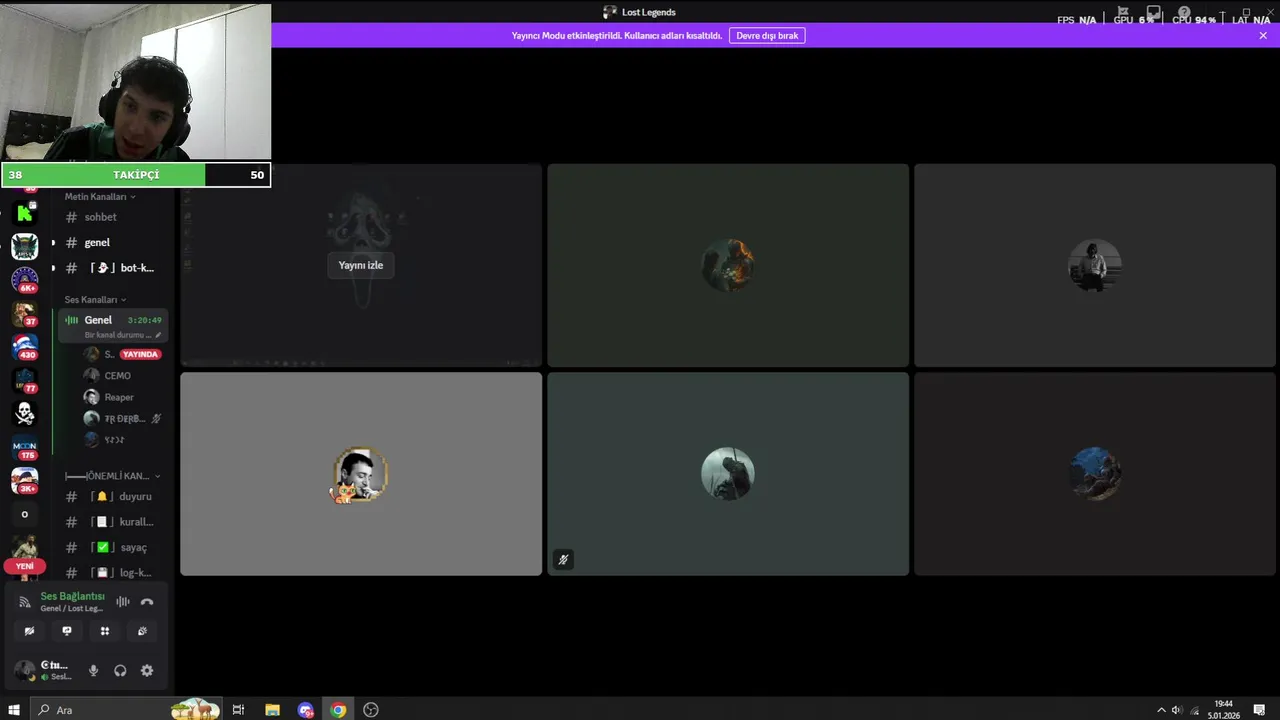This screenshot has width=1280, height=720.
Task: Disconnect from voice using hang-up phone icon
Action: [x=147, y=602]
